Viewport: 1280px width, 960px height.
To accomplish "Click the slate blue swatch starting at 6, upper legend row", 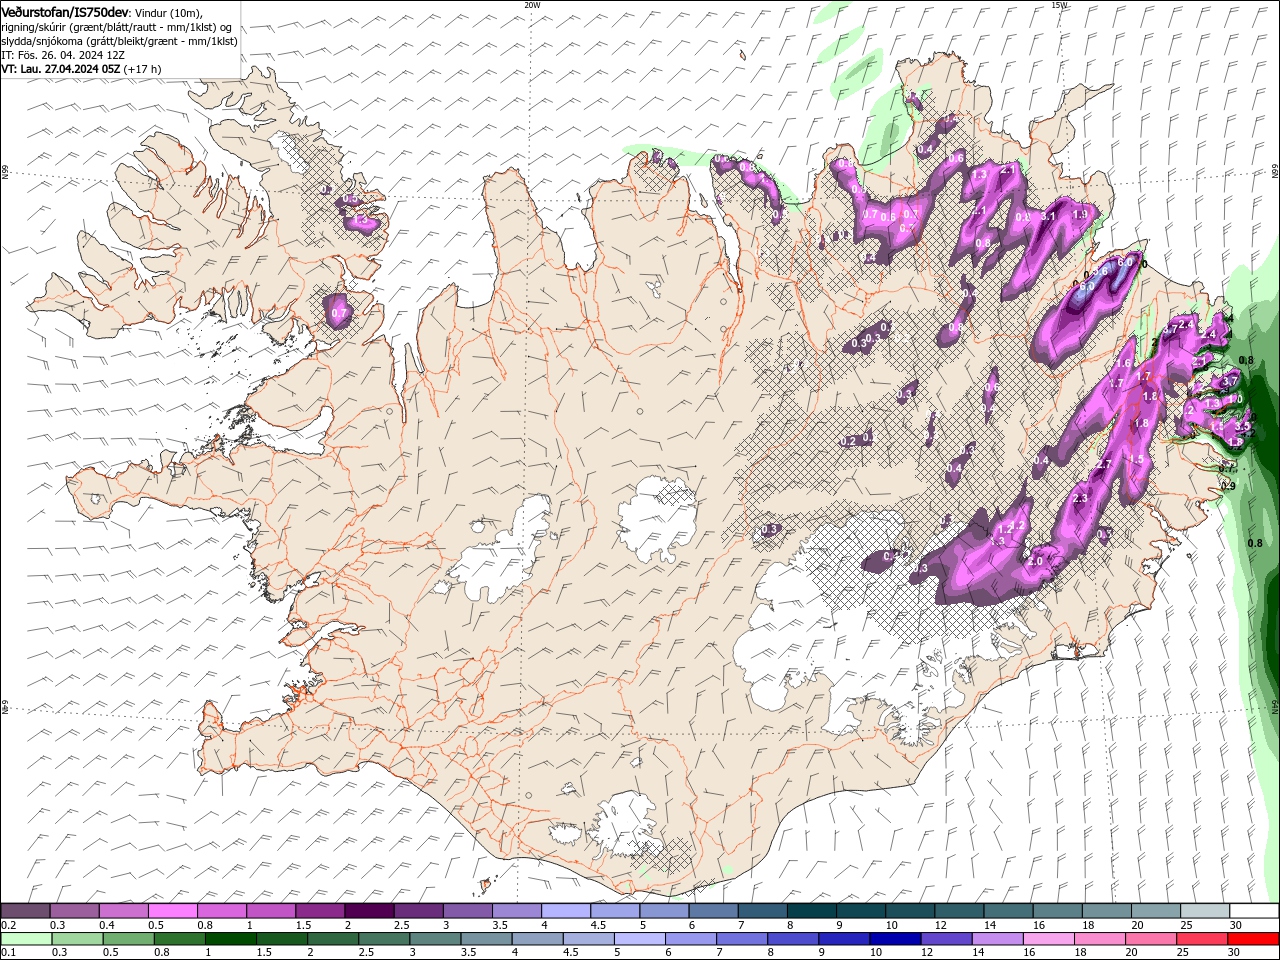I will pyautogui.click(x=712, y=911).
